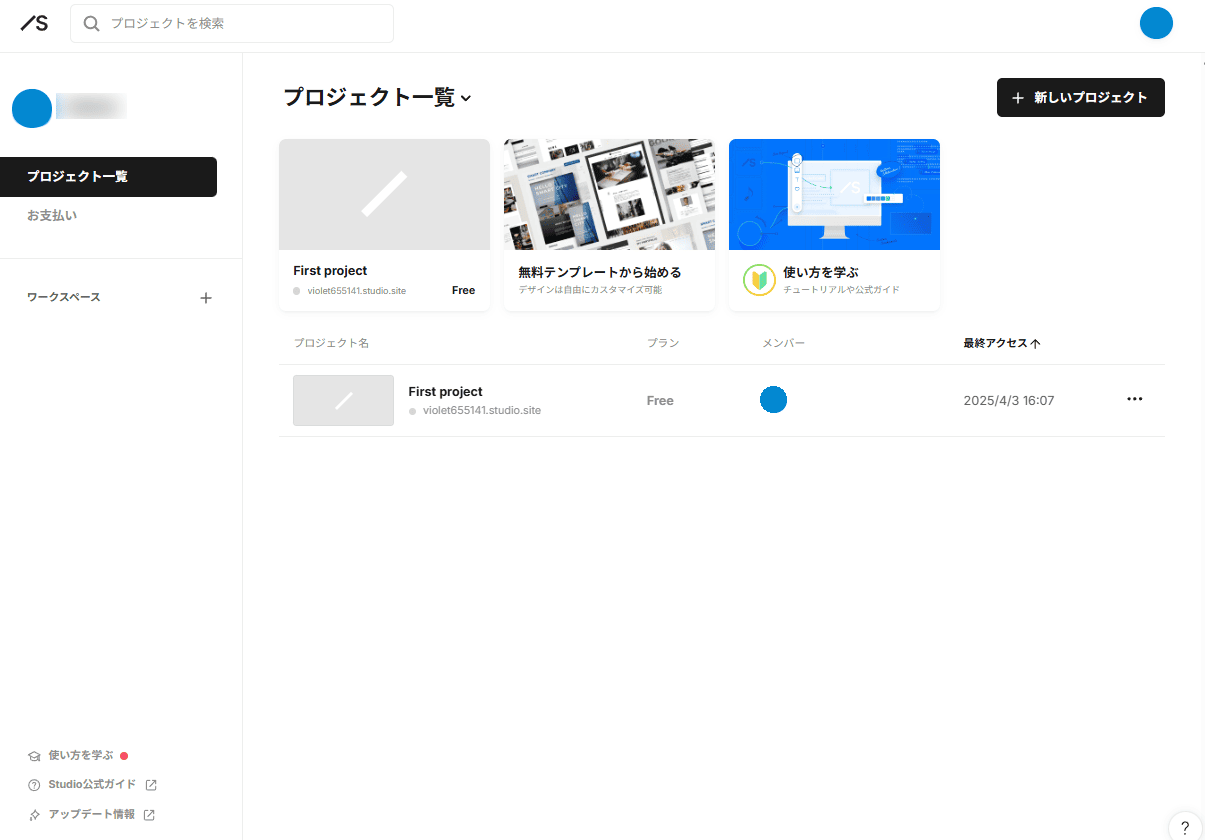Click the ワークスペース section label
This screenshot has width=1205, height=840.
click(x=64, y=297)
